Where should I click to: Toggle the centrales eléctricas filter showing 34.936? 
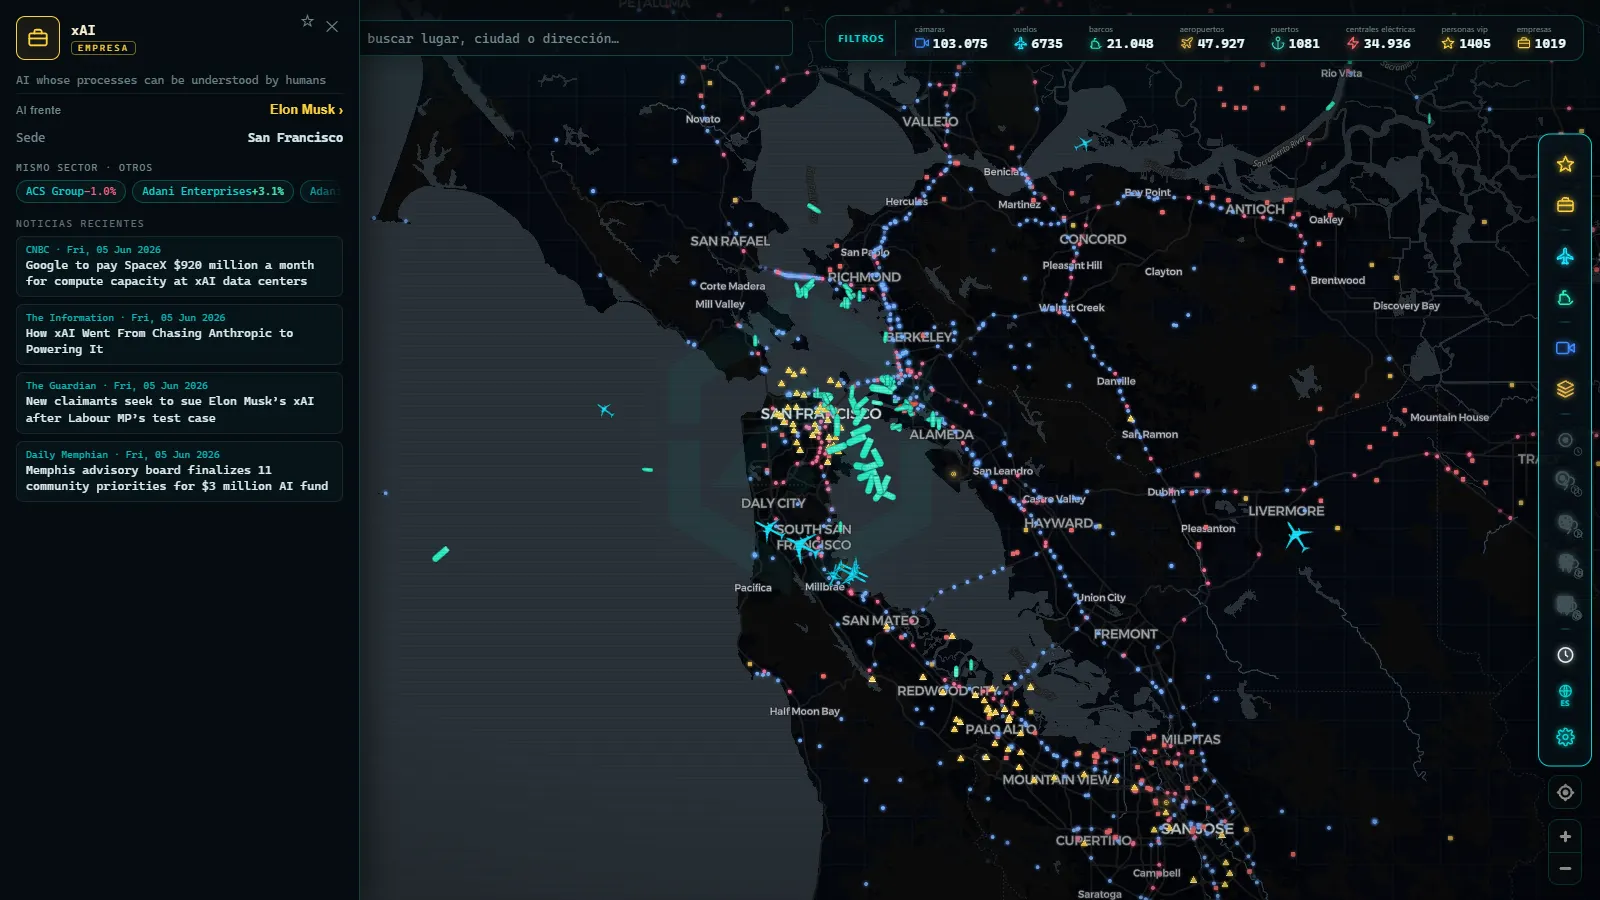tap(1379, 39)
